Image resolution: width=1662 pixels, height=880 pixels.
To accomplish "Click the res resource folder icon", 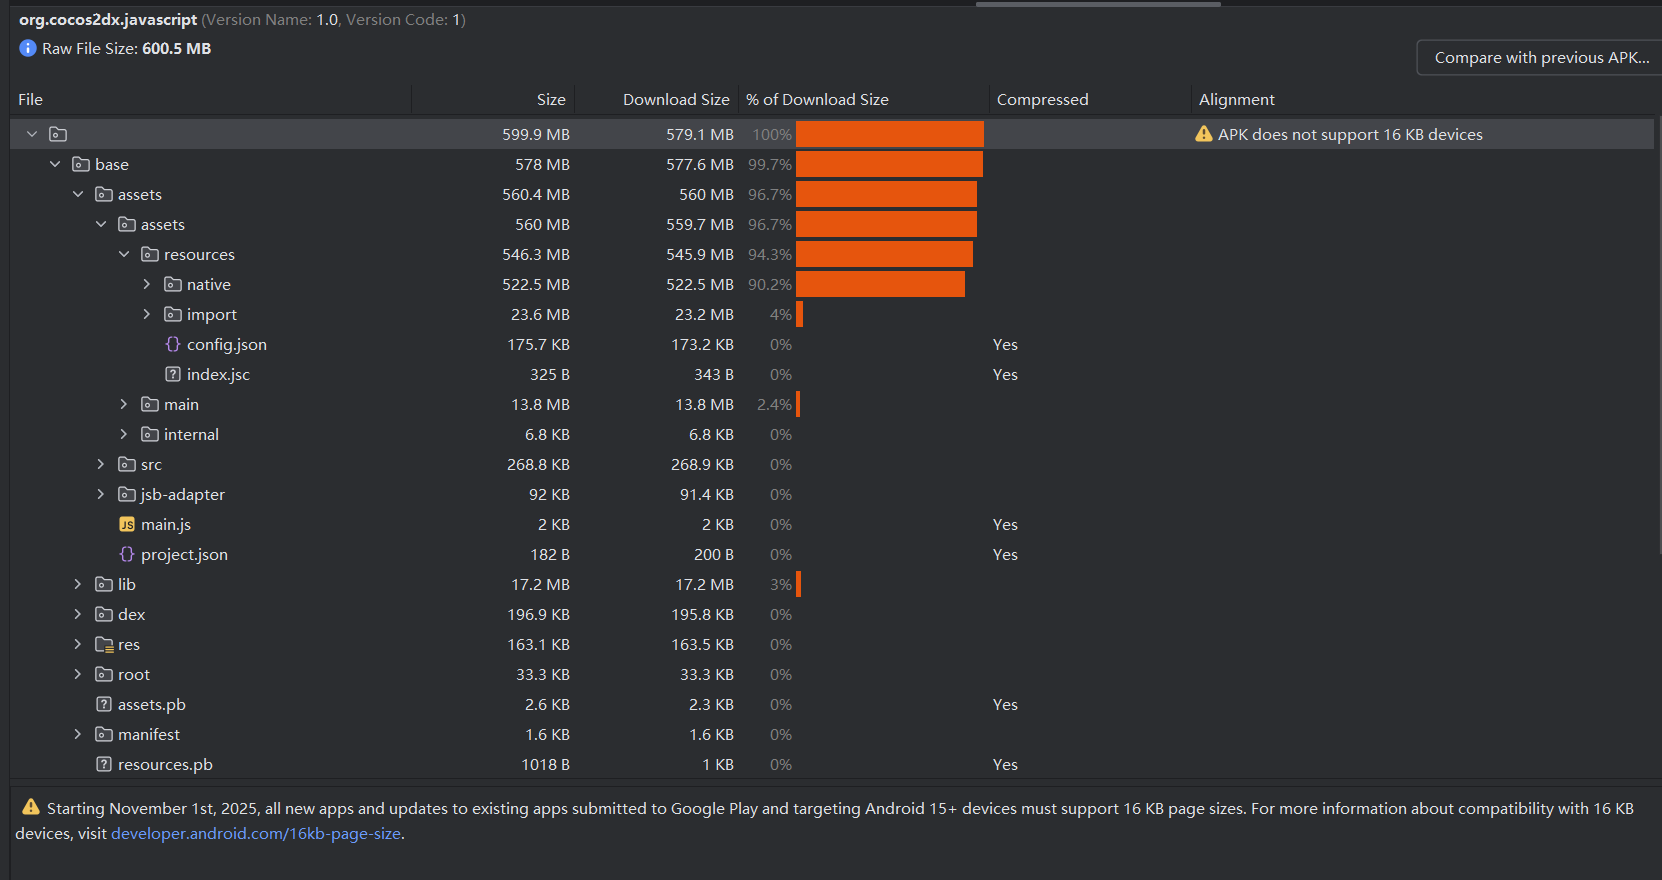I will 104,644.
